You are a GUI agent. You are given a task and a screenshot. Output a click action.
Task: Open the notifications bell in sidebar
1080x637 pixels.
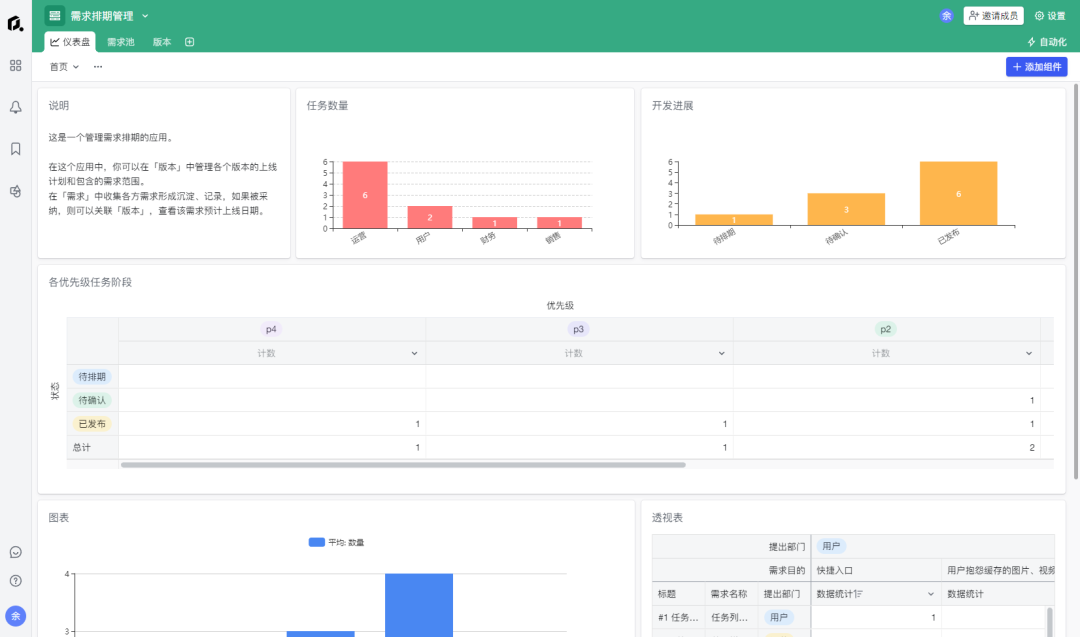click(15, 107)
